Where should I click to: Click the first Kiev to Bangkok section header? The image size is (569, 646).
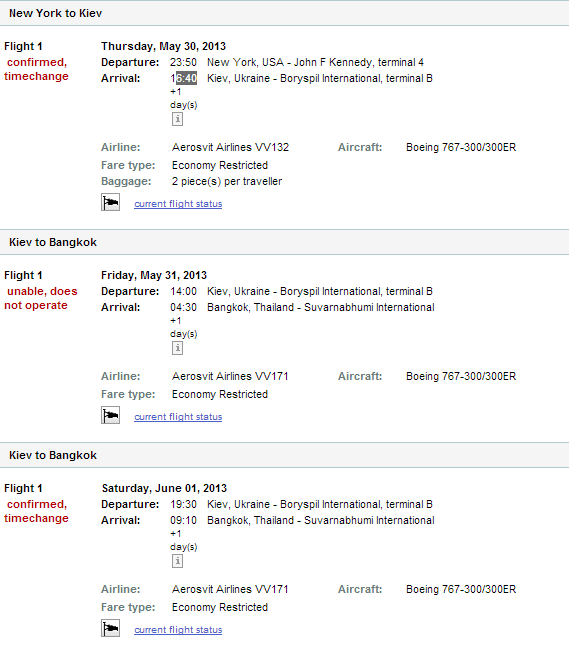[284, 242]
